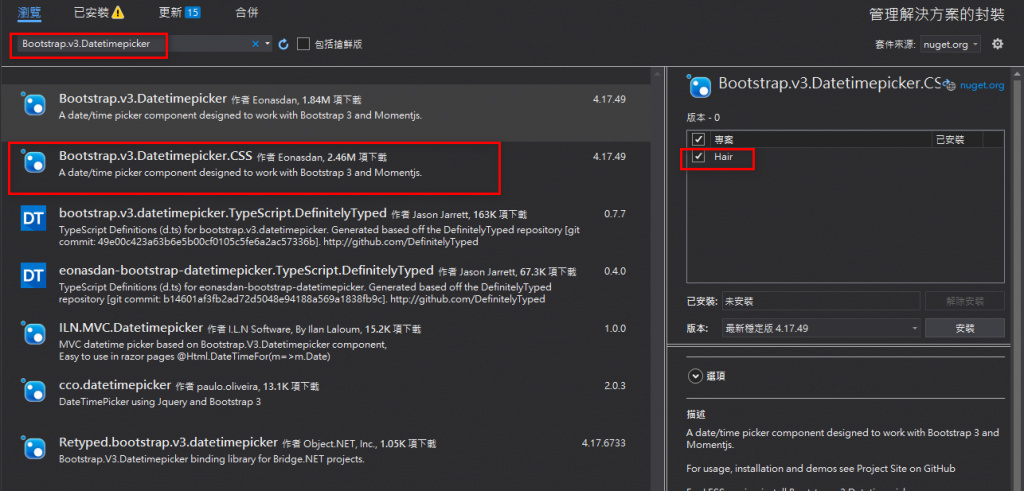Uncheck the Hair project checkbox
This screenshot has width=1024, height=491.
click(x=699, y=157)
